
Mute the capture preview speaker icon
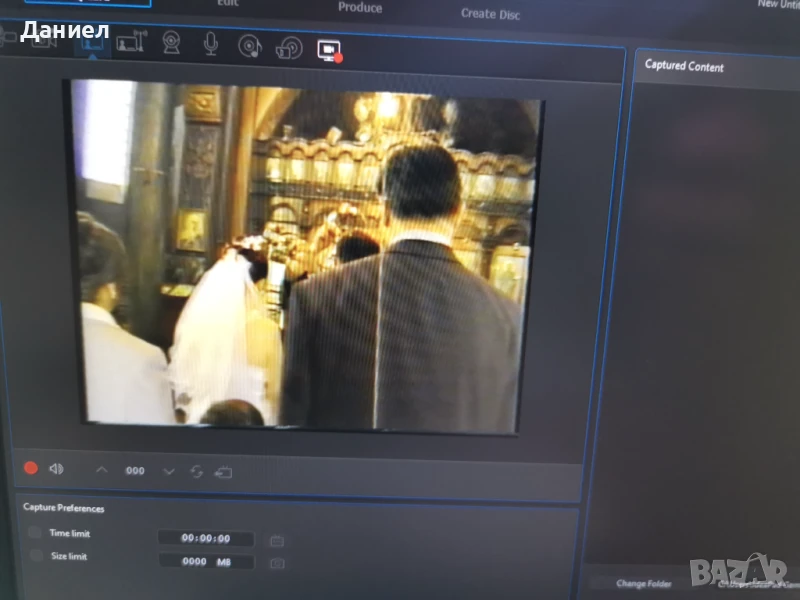(x=56, y=468)
